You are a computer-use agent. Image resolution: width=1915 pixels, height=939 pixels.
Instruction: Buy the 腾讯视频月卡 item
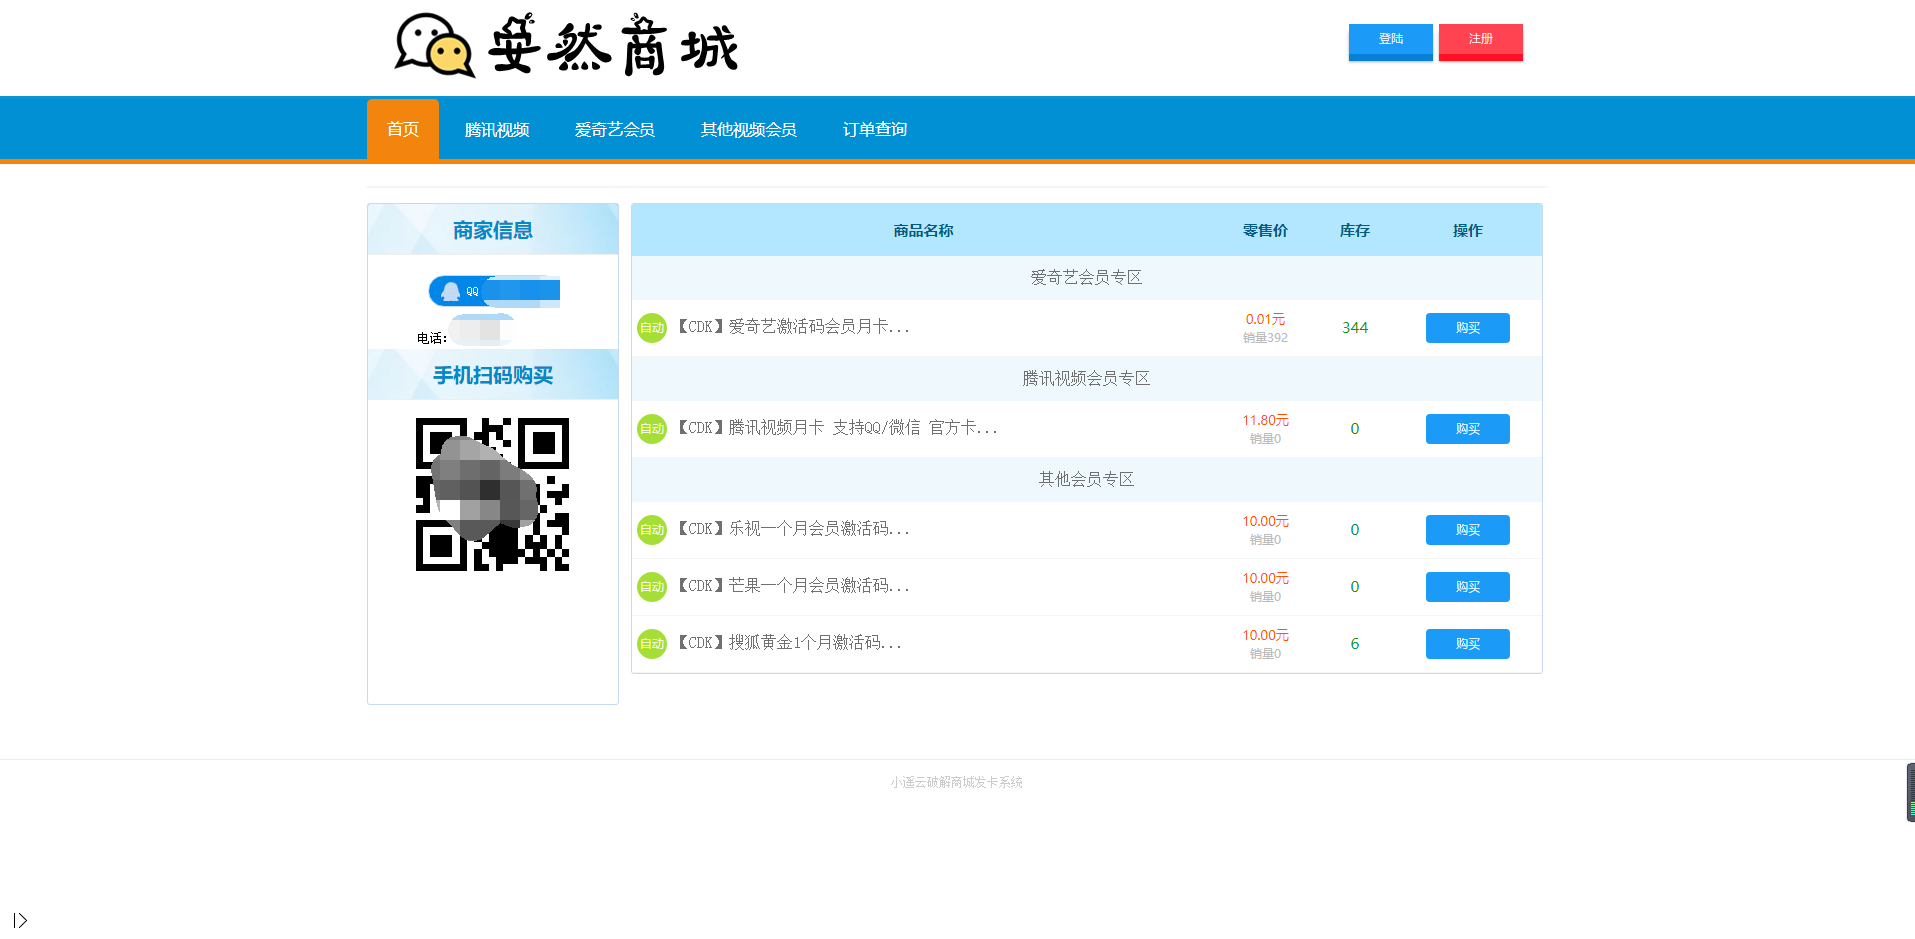click(1467, 429)
